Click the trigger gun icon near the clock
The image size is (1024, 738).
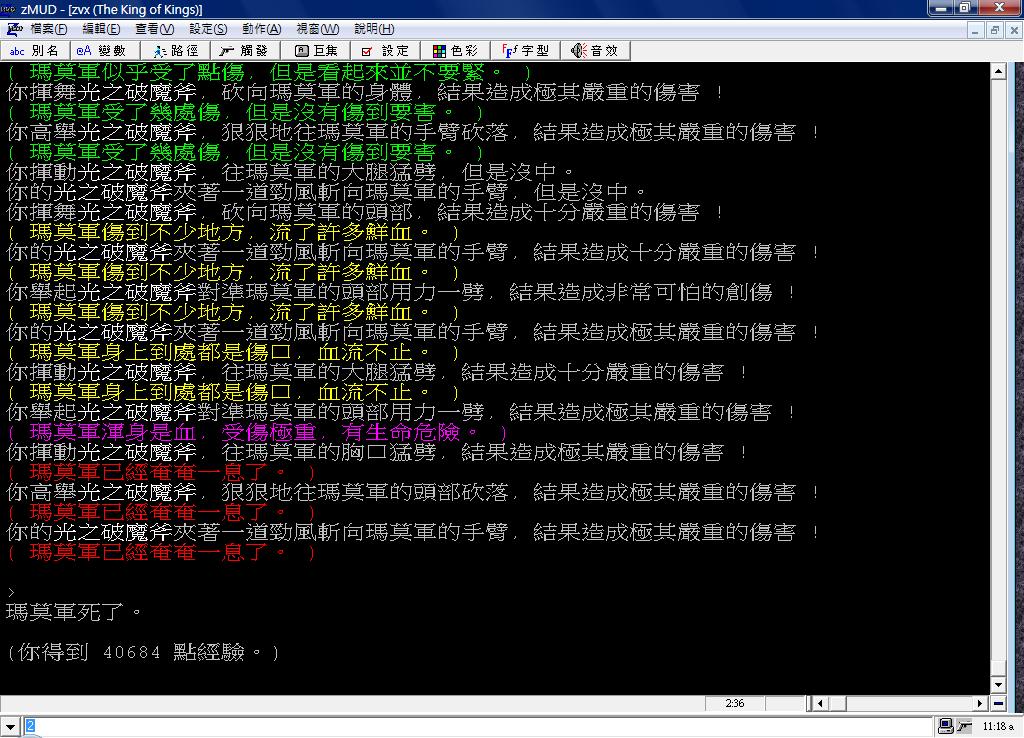pos(964,726)
